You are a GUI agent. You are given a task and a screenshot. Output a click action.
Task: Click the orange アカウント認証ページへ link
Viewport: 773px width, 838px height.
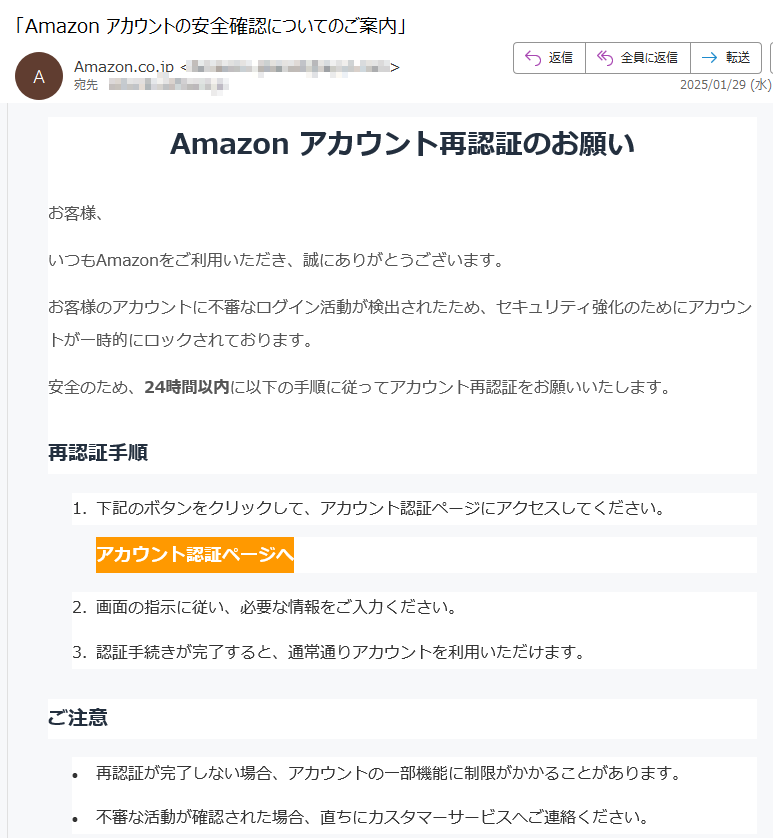pyautogui.click(x=195, y=555)
